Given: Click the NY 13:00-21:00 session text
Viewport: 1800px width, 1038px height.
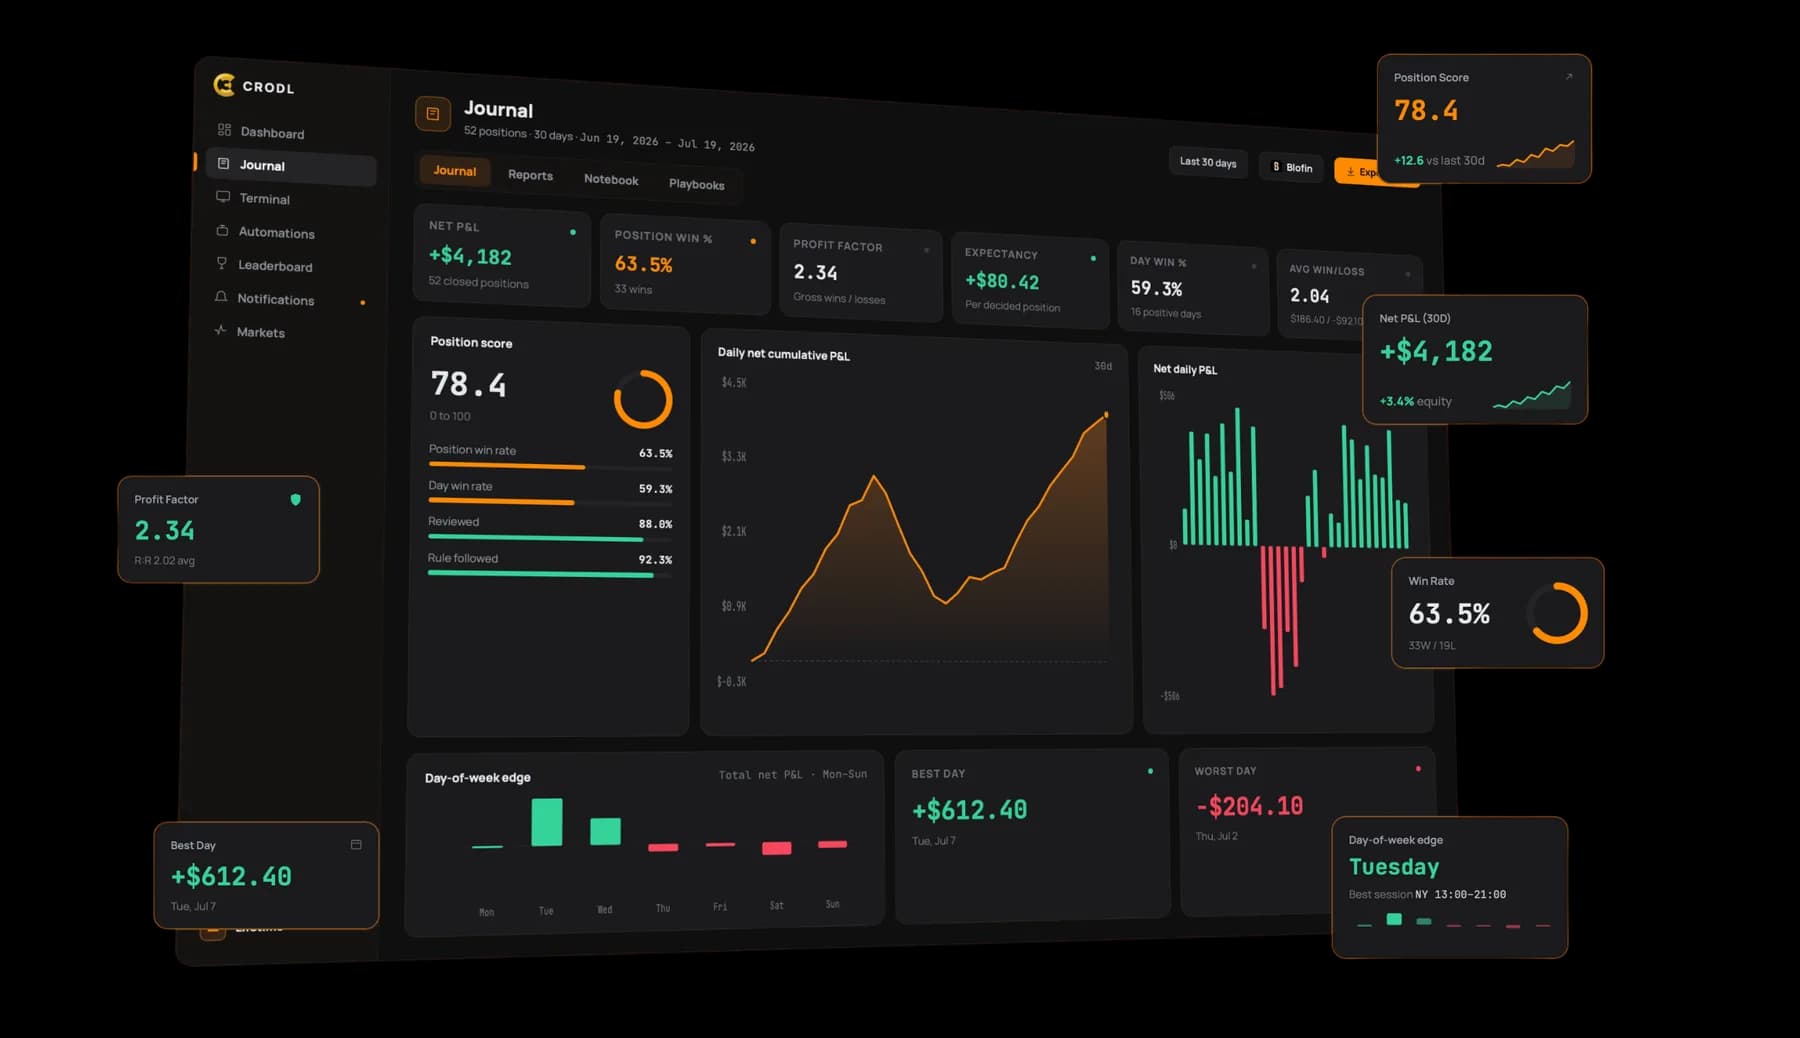Looking at the screenshot, I should click(1460, 895).
